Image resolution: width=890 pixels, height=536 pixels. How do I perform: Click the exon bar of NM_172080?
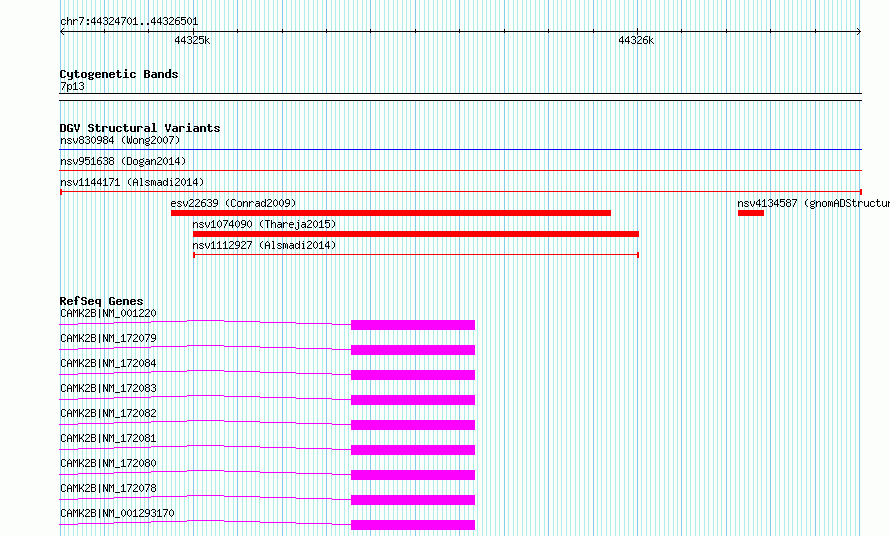click(x=413, y=475)
